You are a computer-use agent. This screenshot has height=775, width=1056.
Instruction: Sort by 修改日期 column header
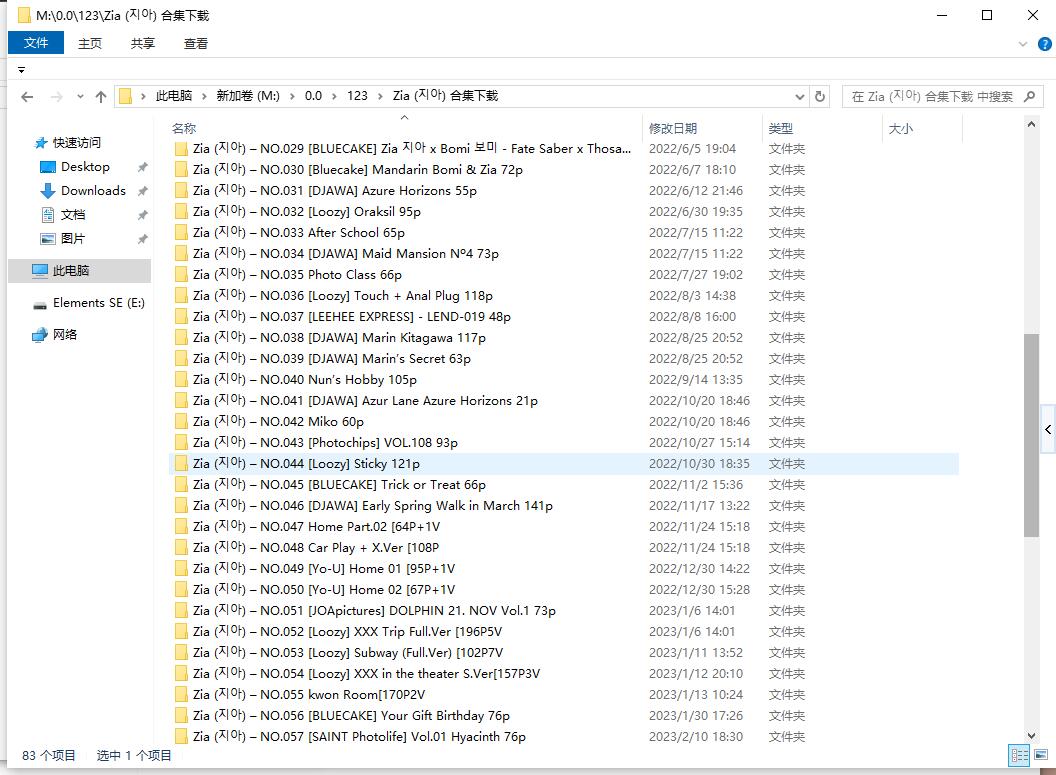[x=673, y=128]
